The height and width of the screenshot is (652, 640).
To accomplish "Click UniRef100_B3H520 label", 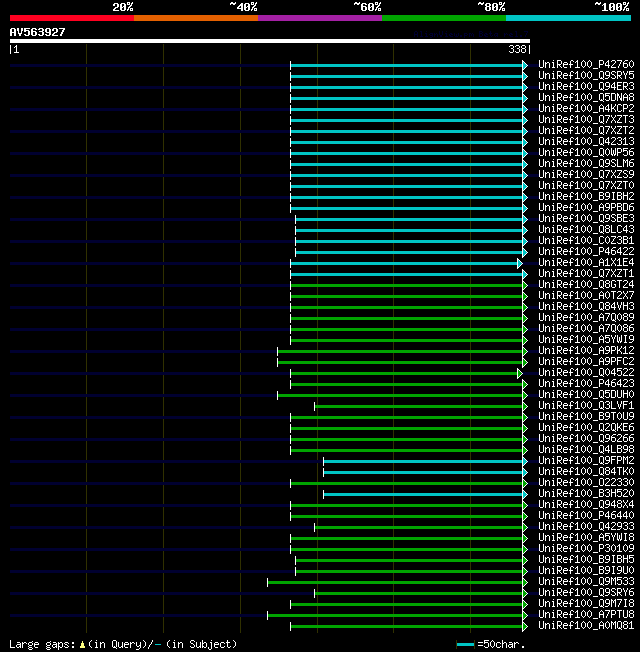I will click(586, 494).
